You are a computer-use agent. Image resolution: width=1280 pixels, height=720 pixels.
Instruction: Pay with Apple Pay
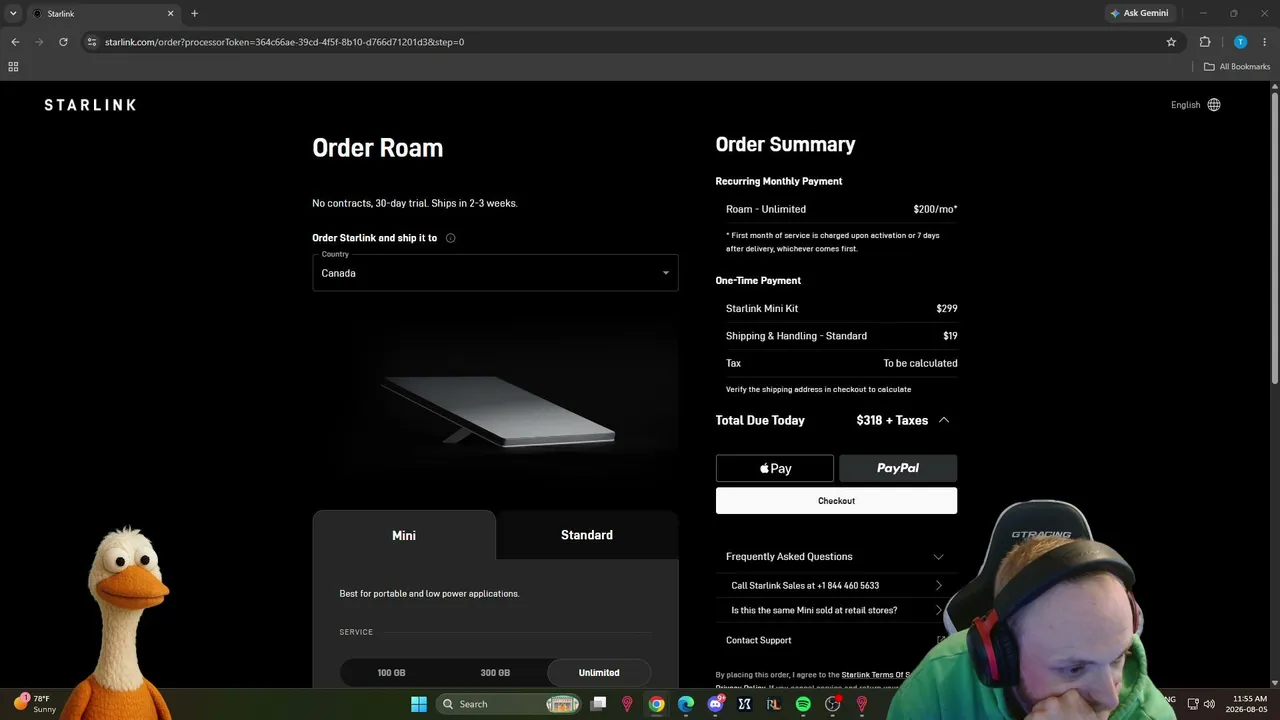pos(775,468)
